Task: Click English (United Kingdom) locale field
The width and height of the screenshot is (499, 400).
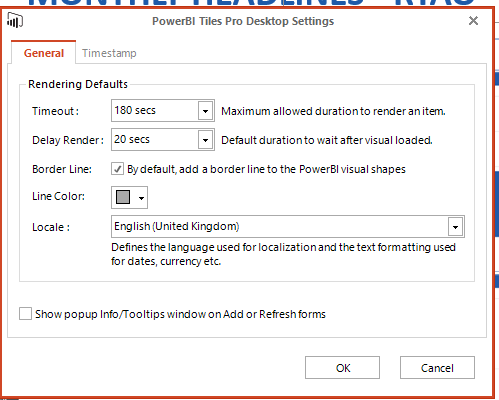Action: (x=280, y=227)
